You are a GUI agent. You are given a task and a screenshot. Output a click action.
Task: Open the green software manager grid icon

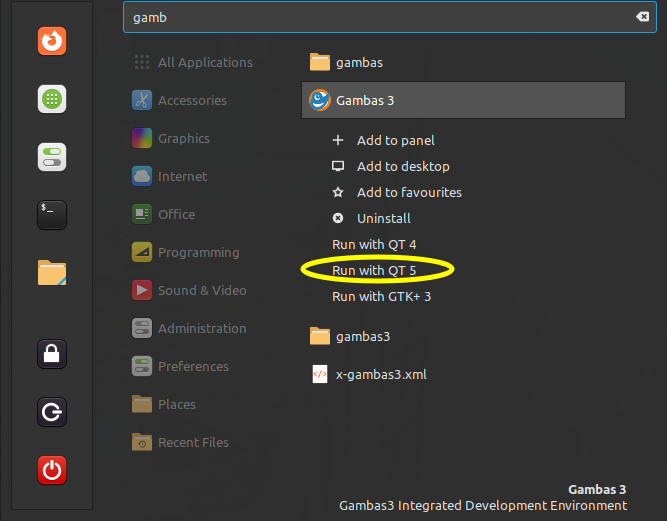tap(52, 99)
